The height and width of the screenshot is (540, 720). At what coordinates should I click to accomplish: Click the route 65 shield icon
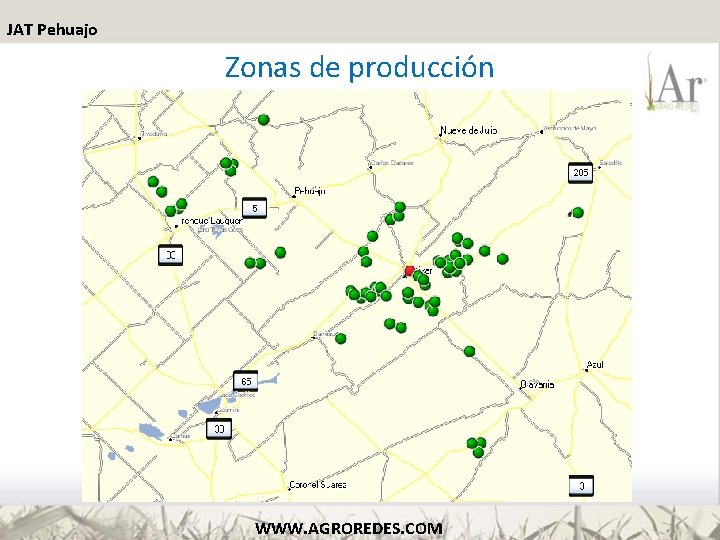coord(246,381)
